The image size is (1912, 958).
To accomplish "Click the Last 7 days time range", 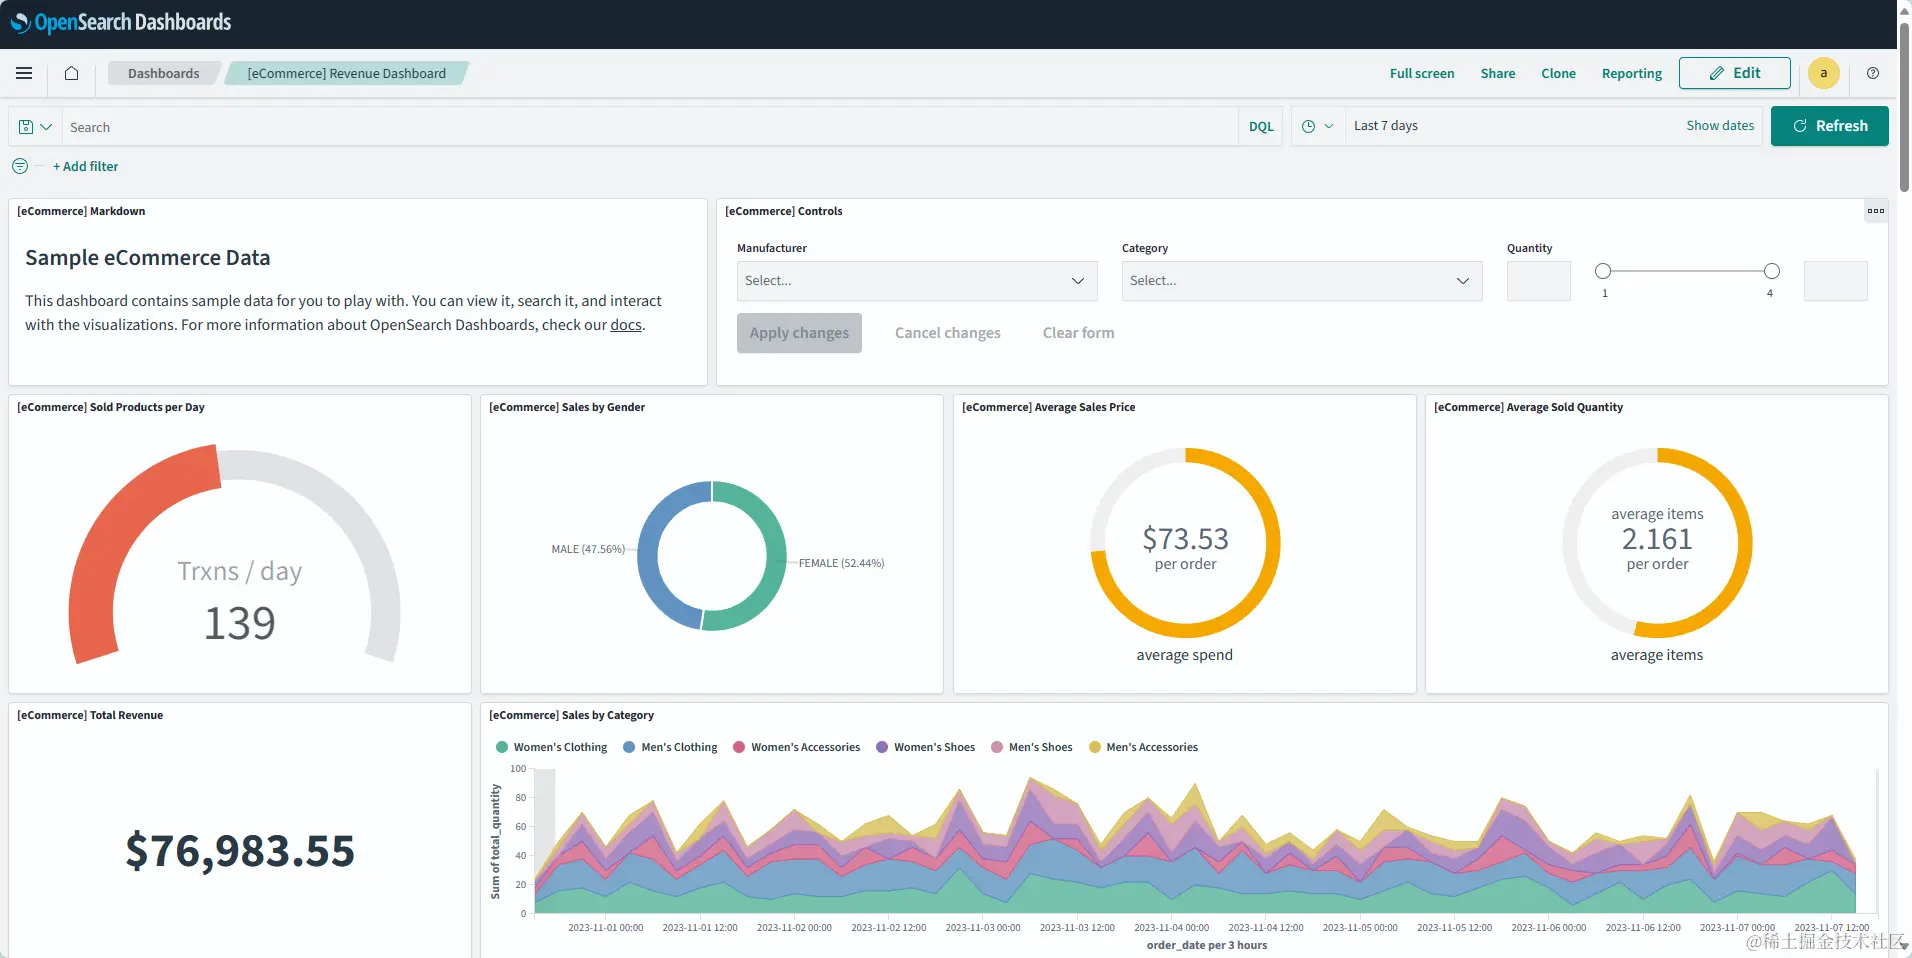I will 1386,126.
